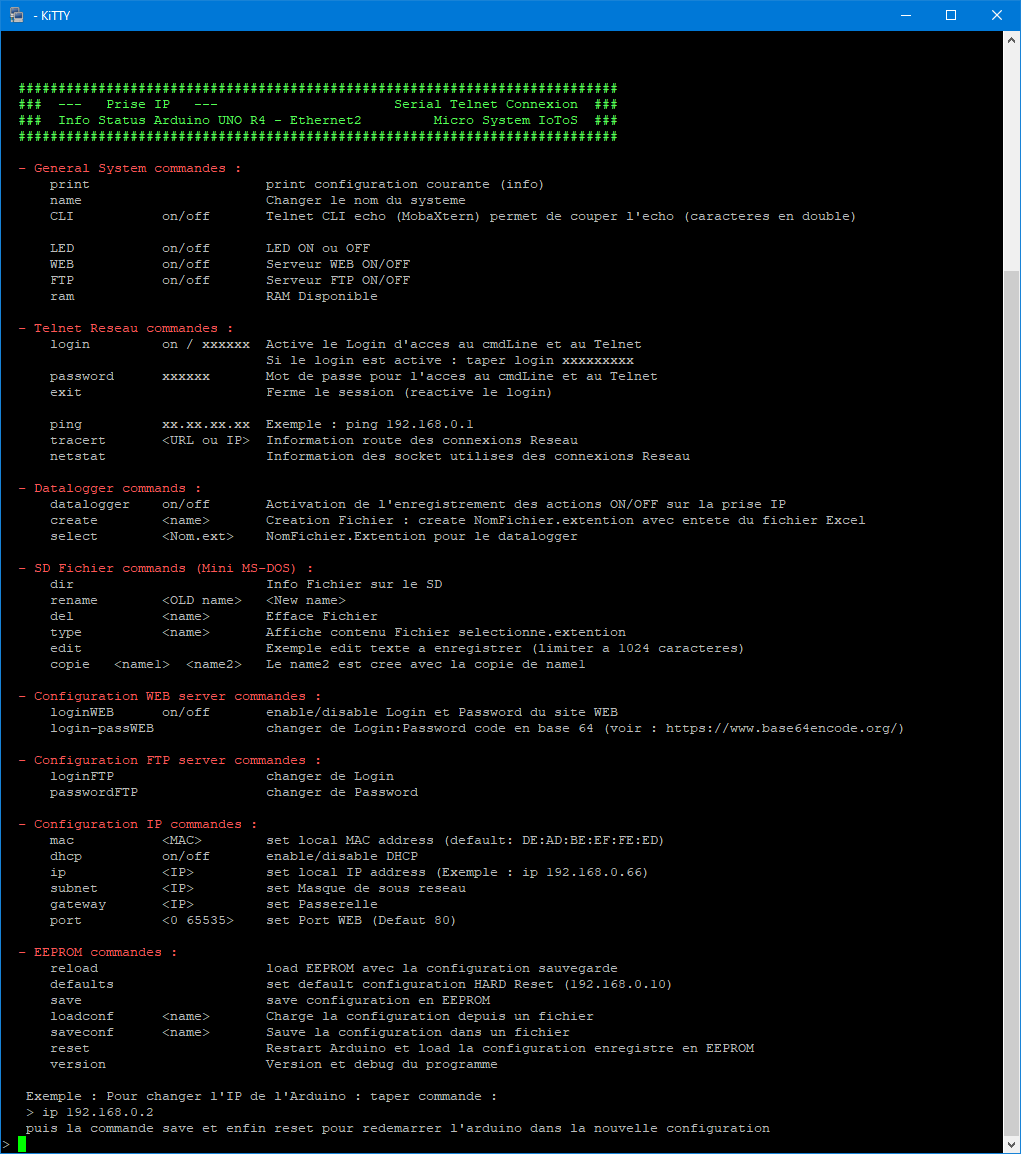Click the KiTTY app icon in title bar

click(x=16, y=15)
